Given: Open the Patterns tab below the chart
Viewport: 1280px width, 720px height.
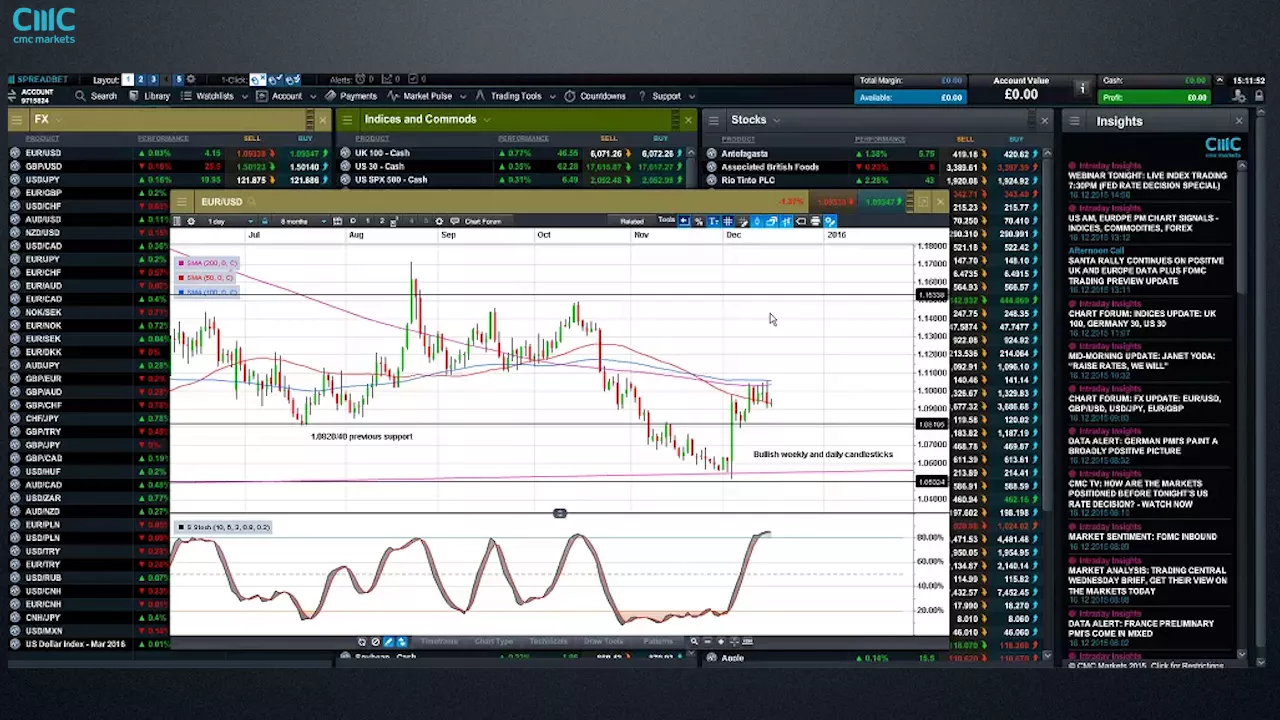Looking at the screenshot, I should tap(658, 641).
